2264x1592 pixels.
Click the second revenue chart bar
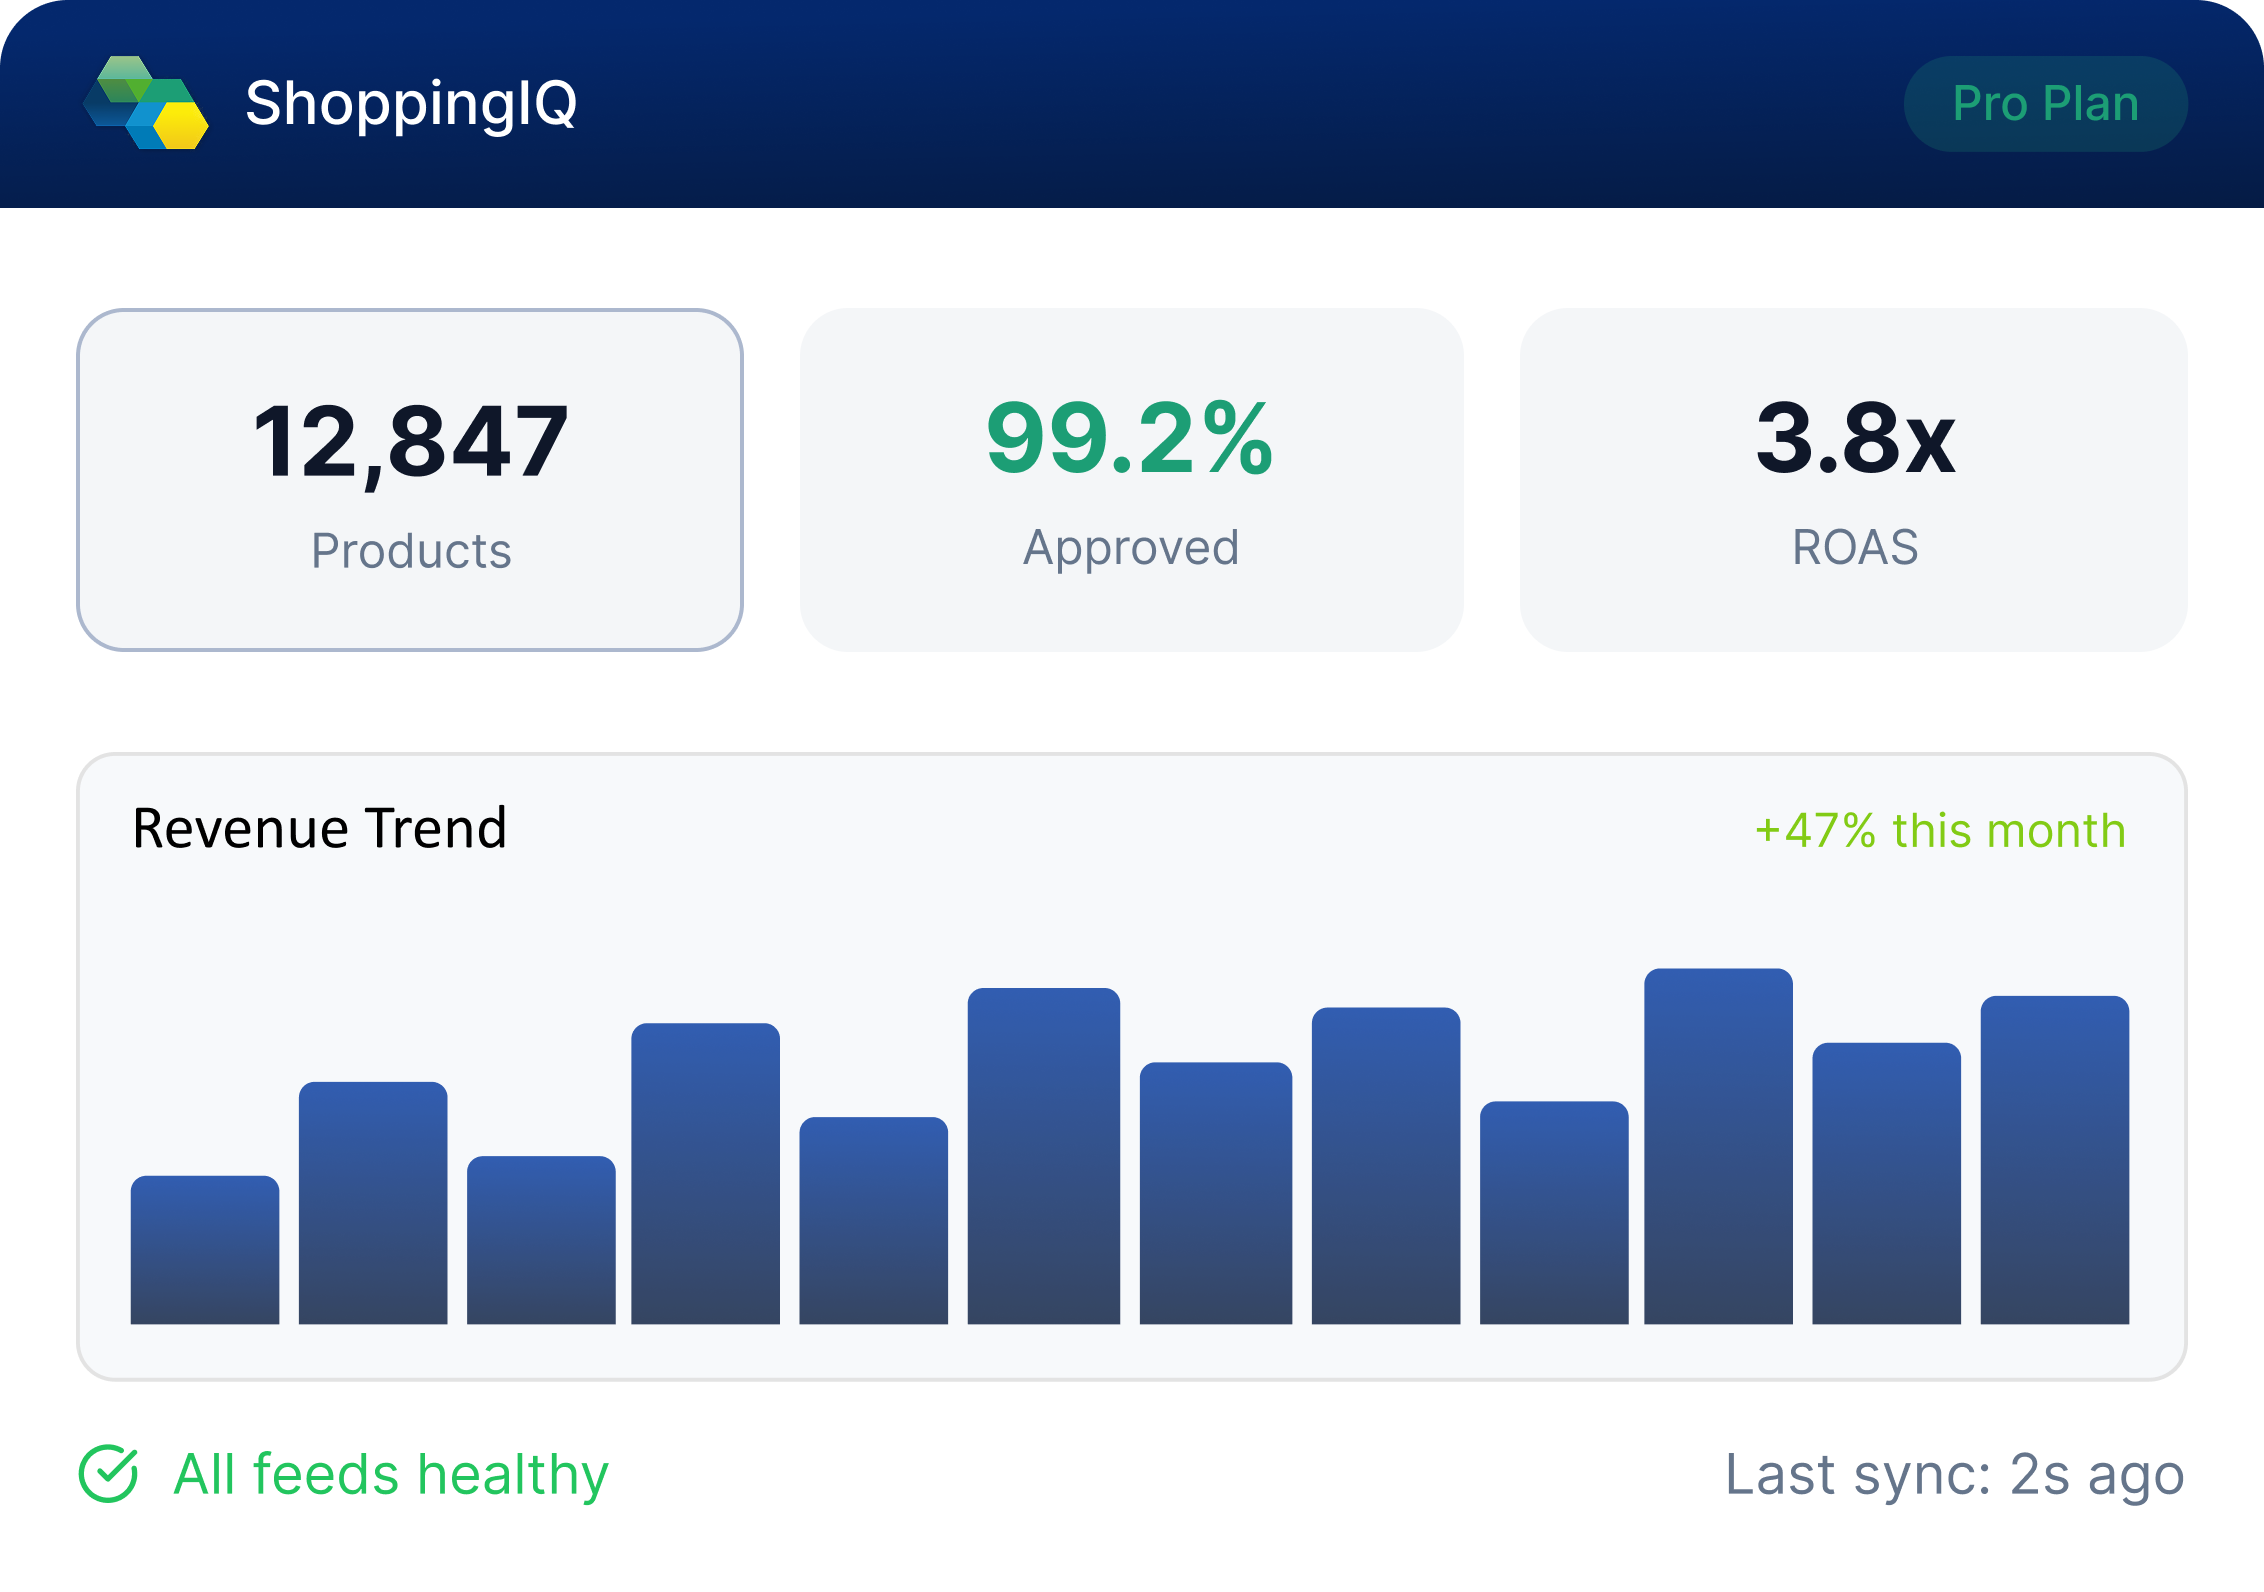click(373, 1203)
